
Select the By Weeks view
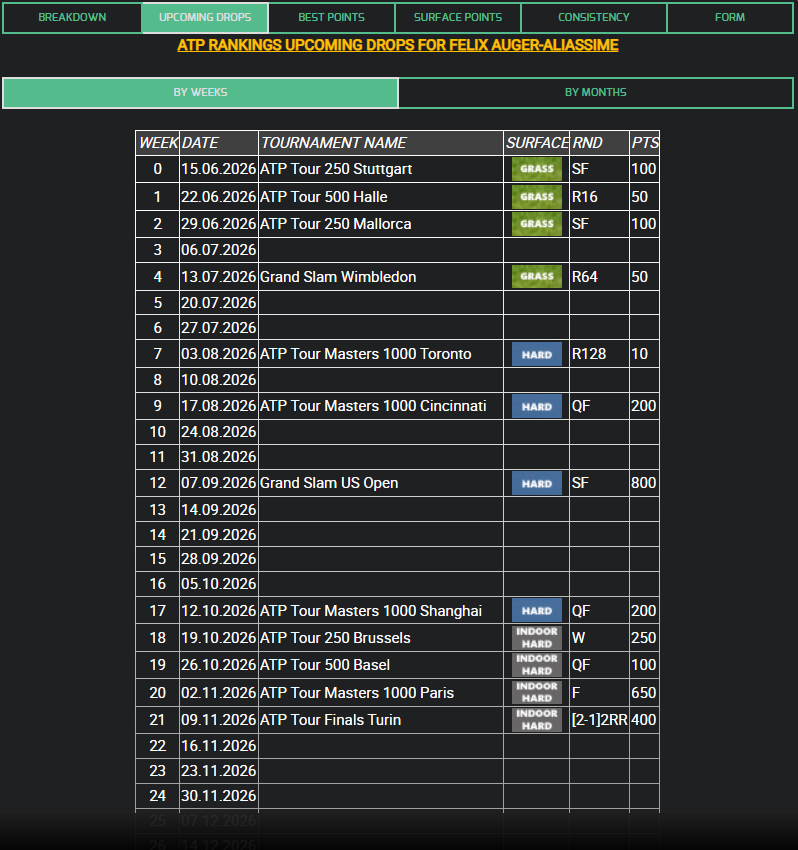pos(201,93)
